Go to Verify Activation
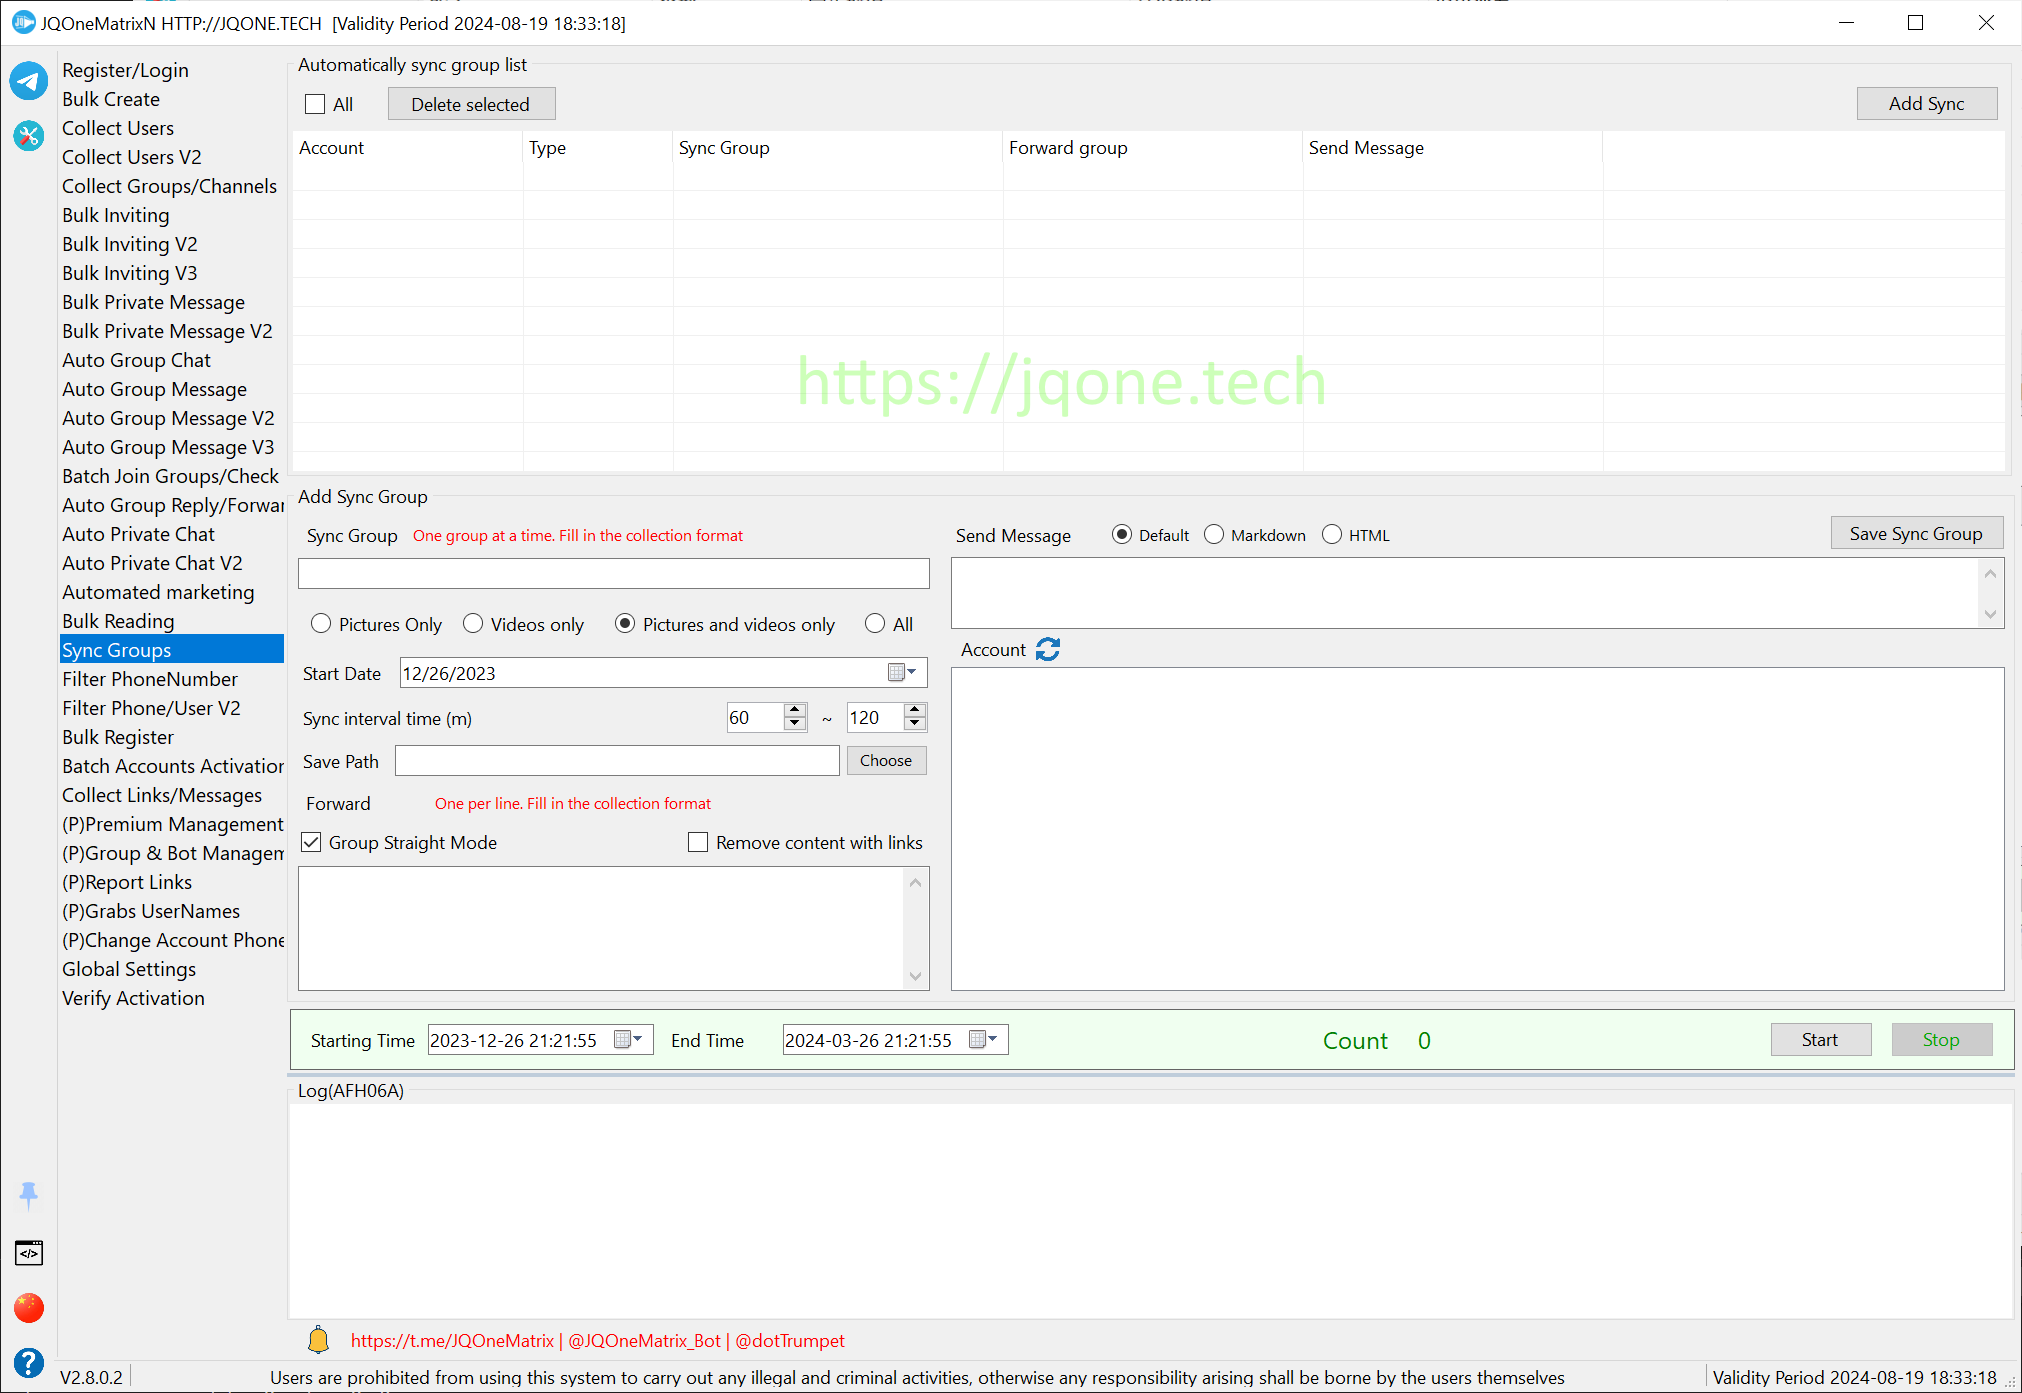Viewport: 2022px width, 1393px height. 133,998
